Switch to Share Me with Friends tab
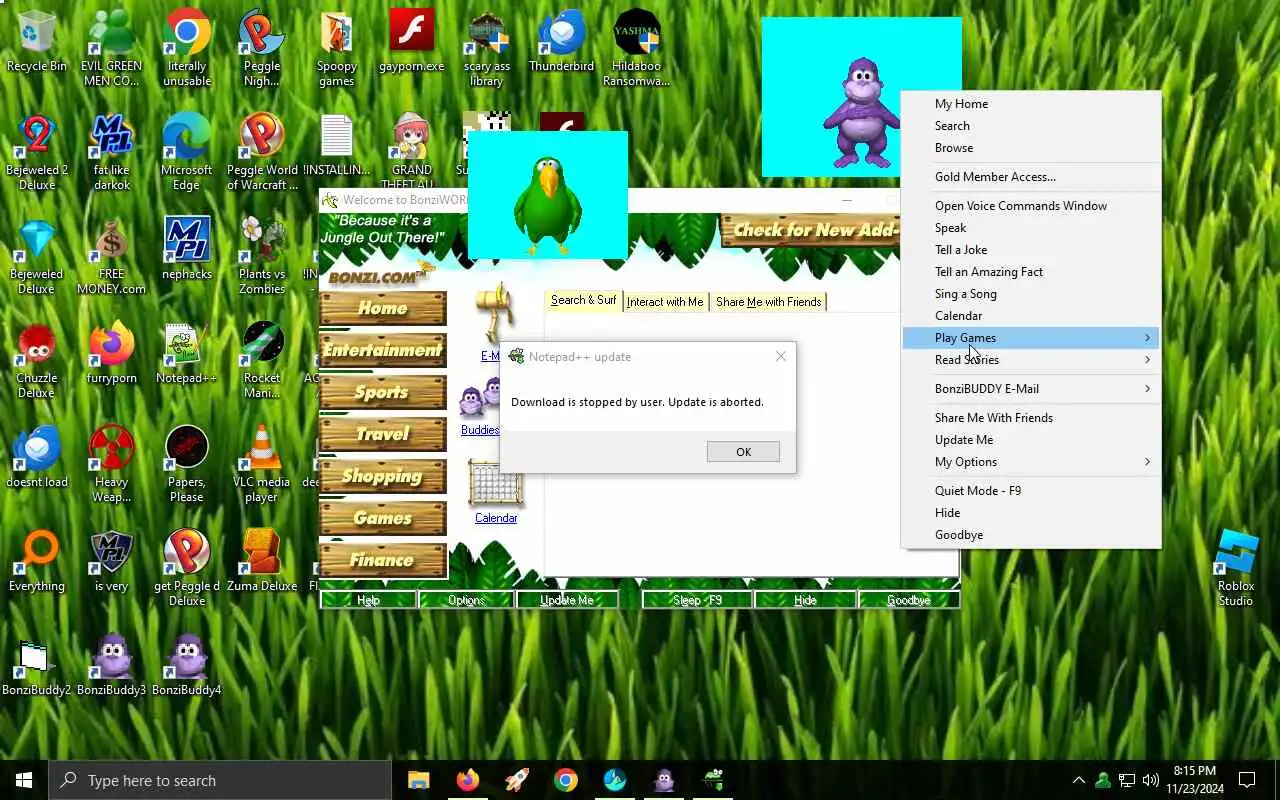Viewport: 1280px width, 800px height. coord(768,302)
